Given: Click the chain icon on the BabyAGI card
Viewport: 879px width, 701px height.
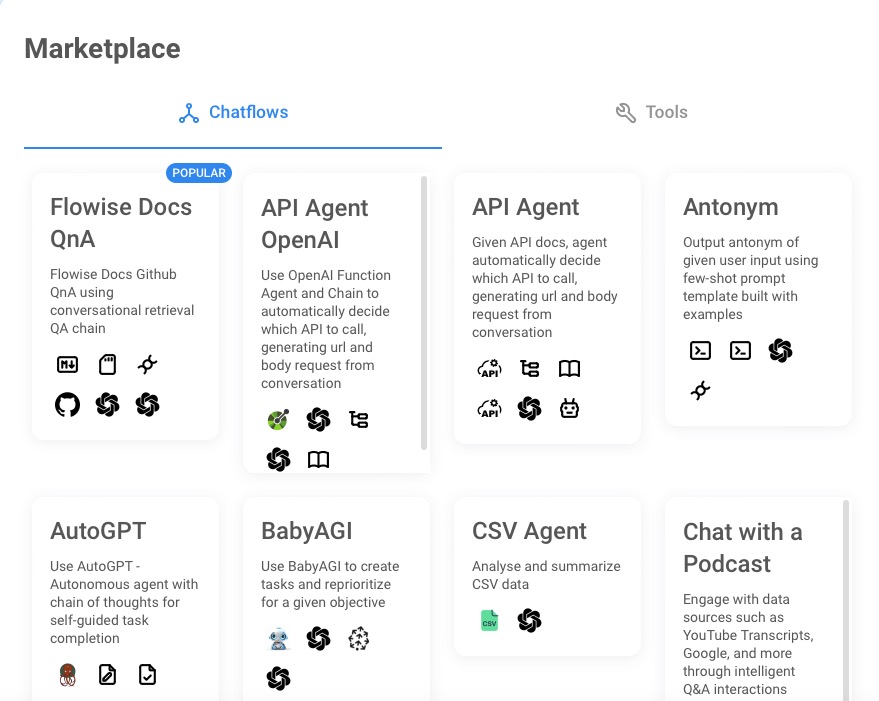Looking at the screenshot, I should (x=357, y=637).
